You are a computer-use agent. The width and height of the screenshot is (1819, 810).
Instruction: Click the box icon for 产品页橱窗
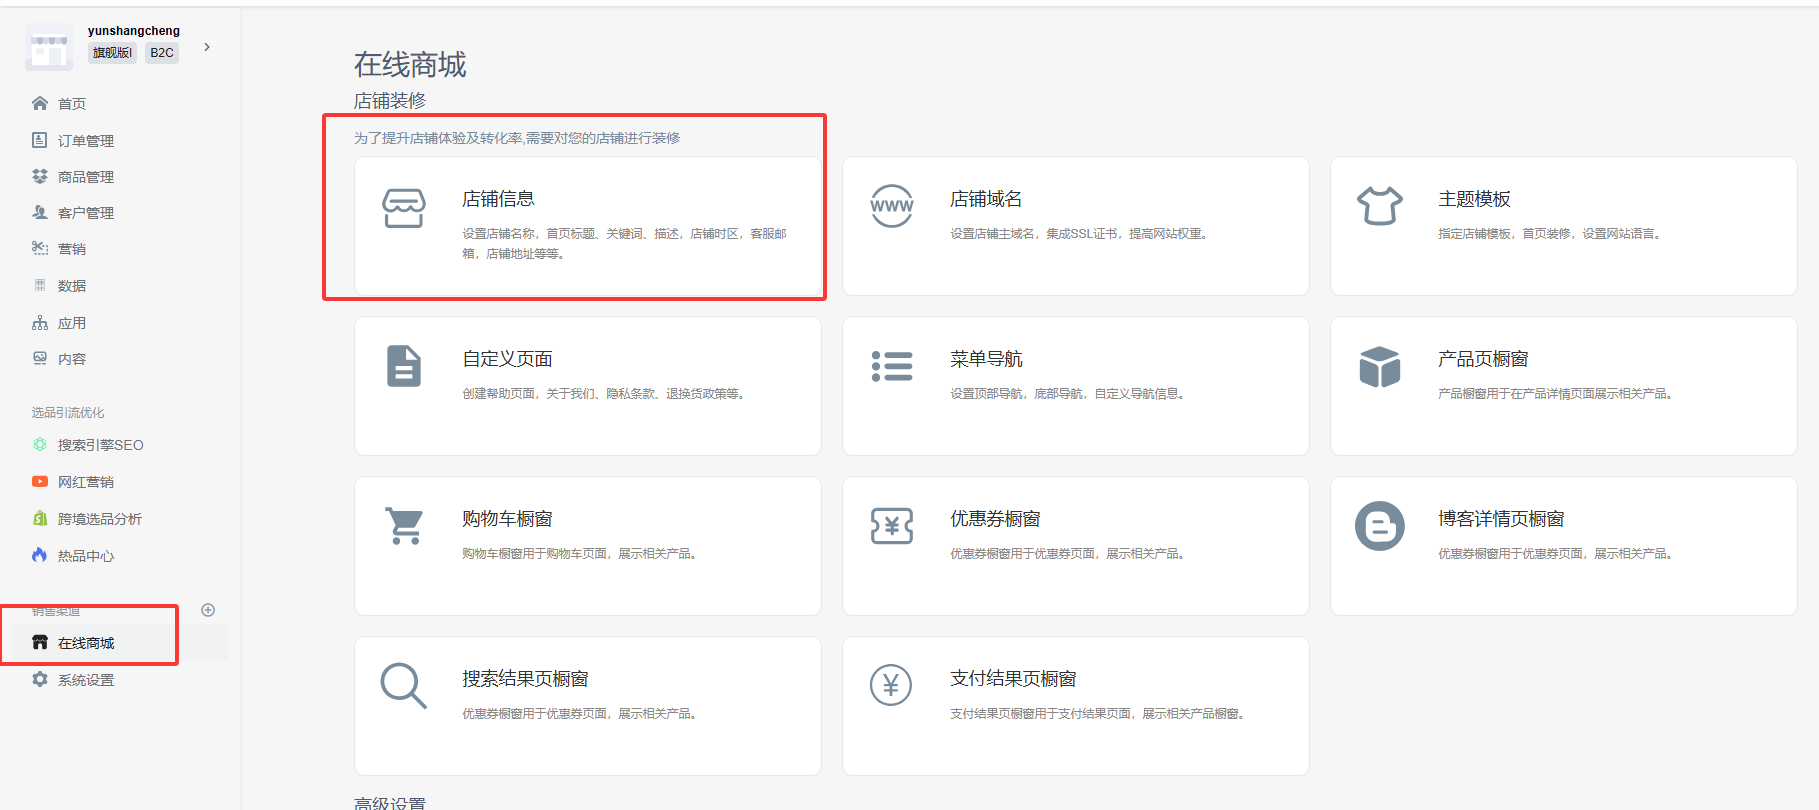tap(1379, 366)
